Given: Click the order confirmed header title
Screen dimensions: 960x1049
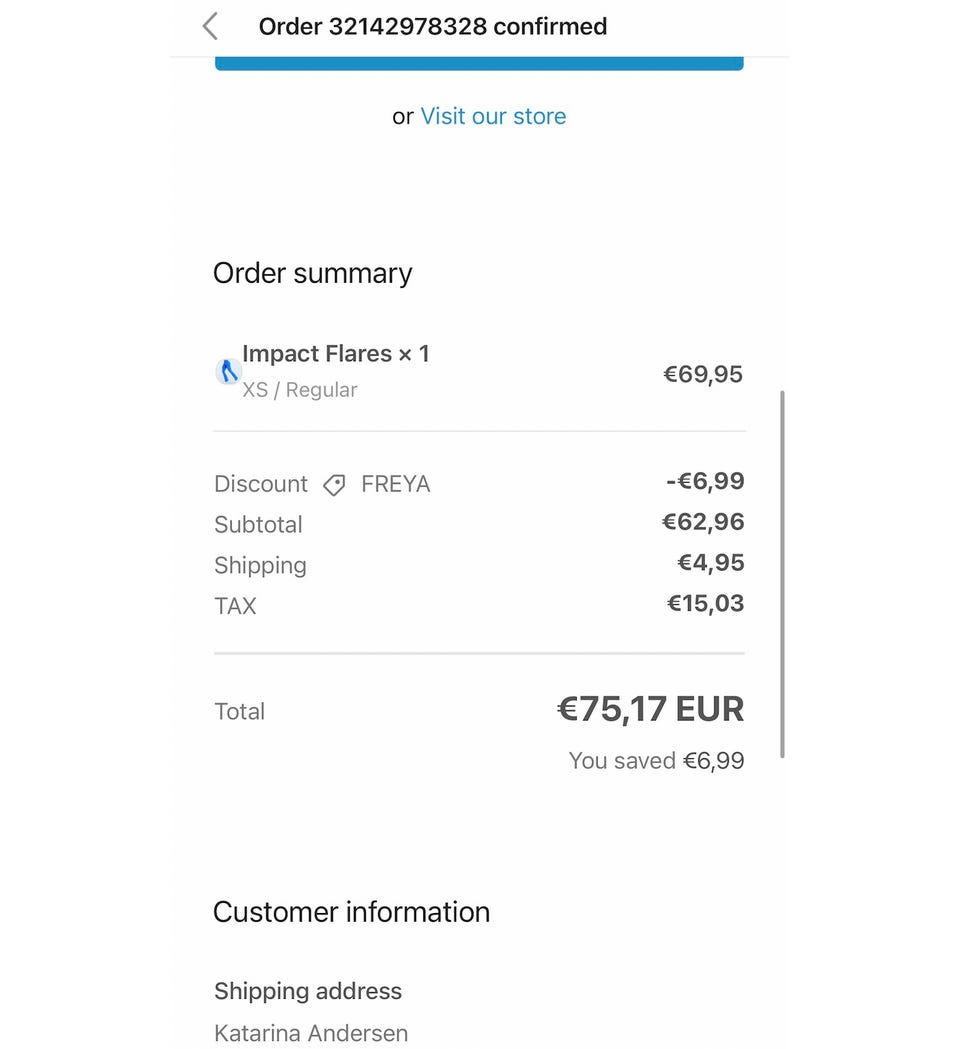Looking at the screenshot, I should pyautogui.click(x=433, y=27).
